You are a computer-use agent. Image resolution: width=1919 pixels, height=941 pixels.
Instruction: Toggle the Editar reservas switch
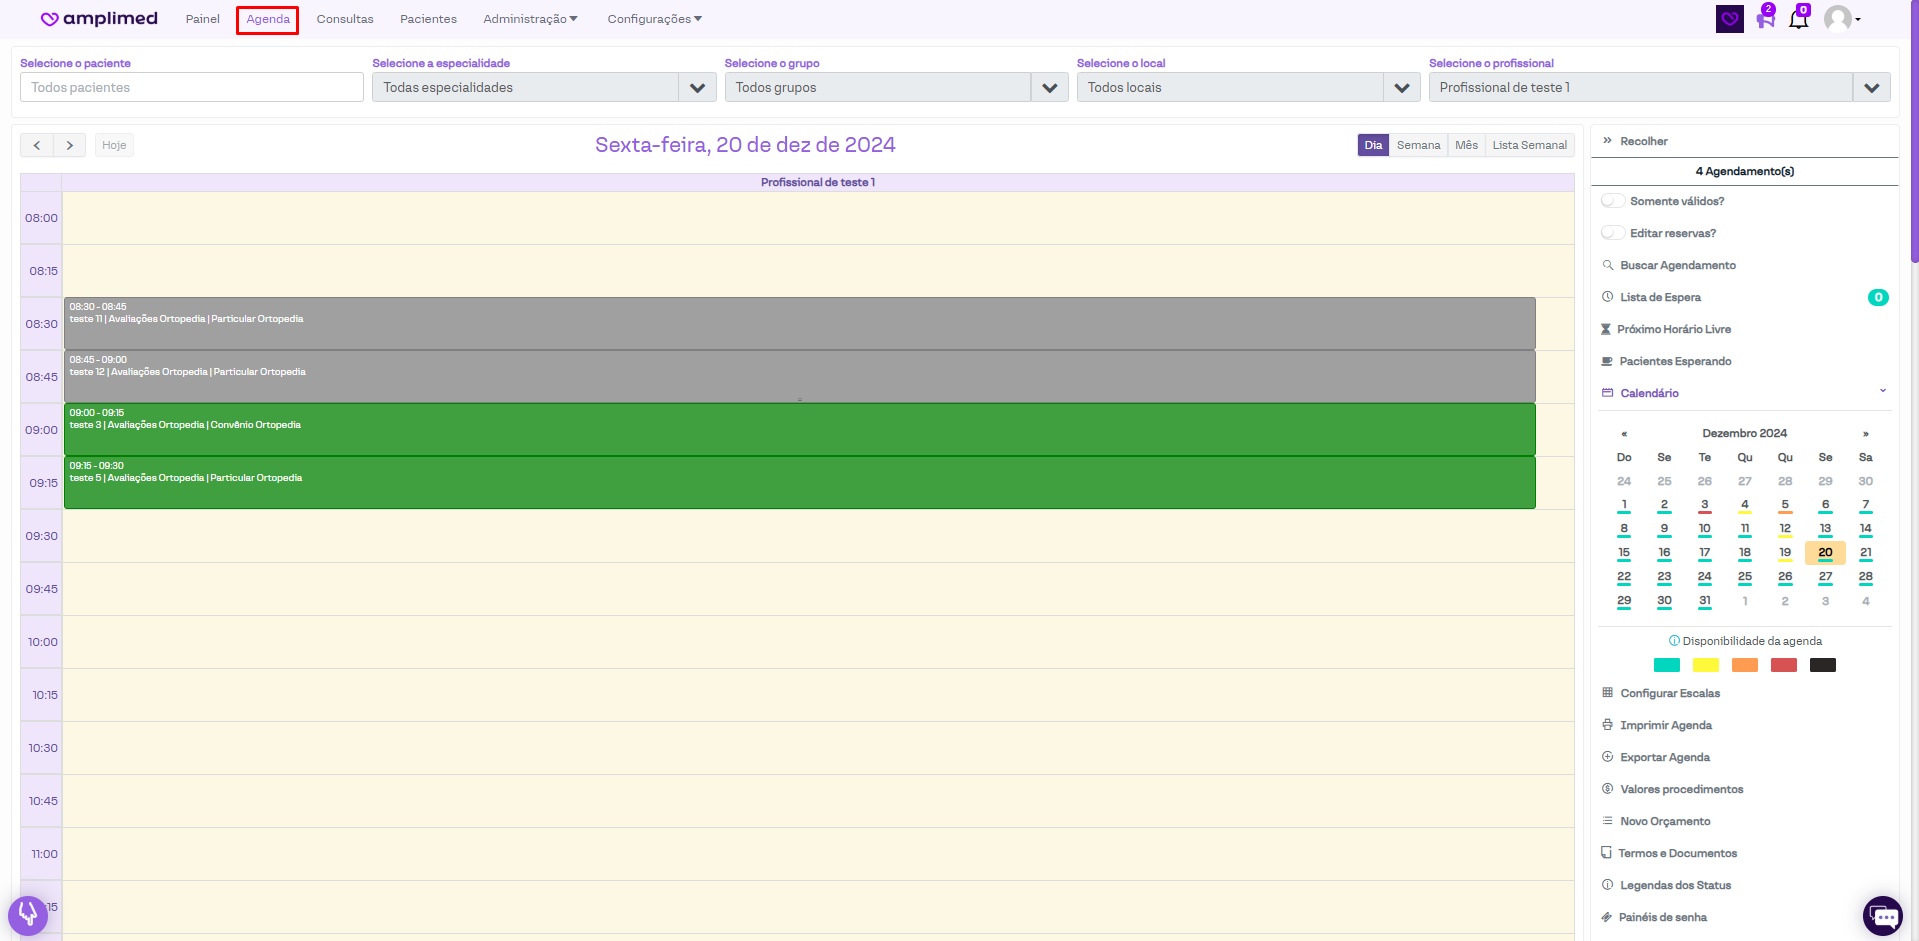click(x=1613, y=233)
